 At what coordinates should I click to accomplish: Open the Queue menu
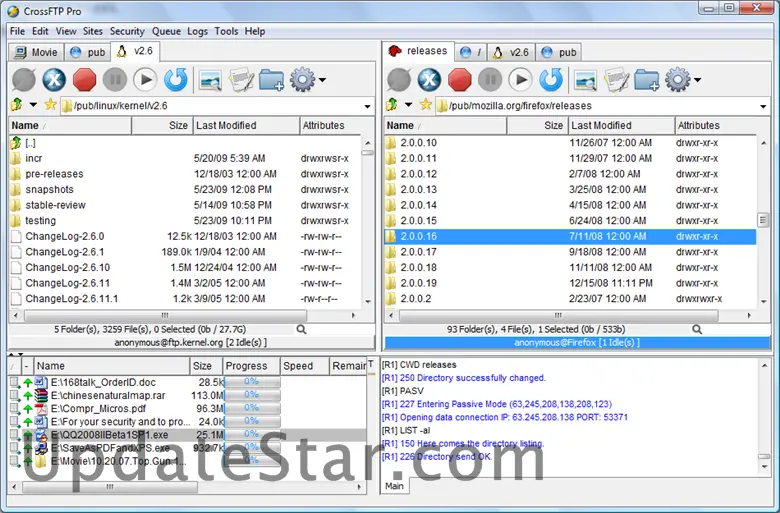166,31
